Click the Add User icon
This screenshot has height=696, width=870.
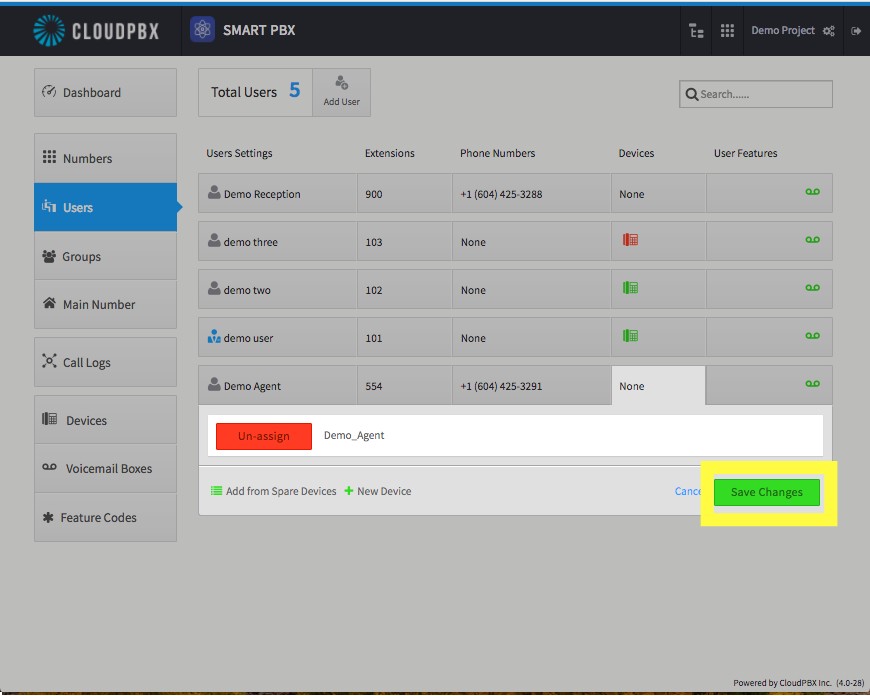click(341, 83)
